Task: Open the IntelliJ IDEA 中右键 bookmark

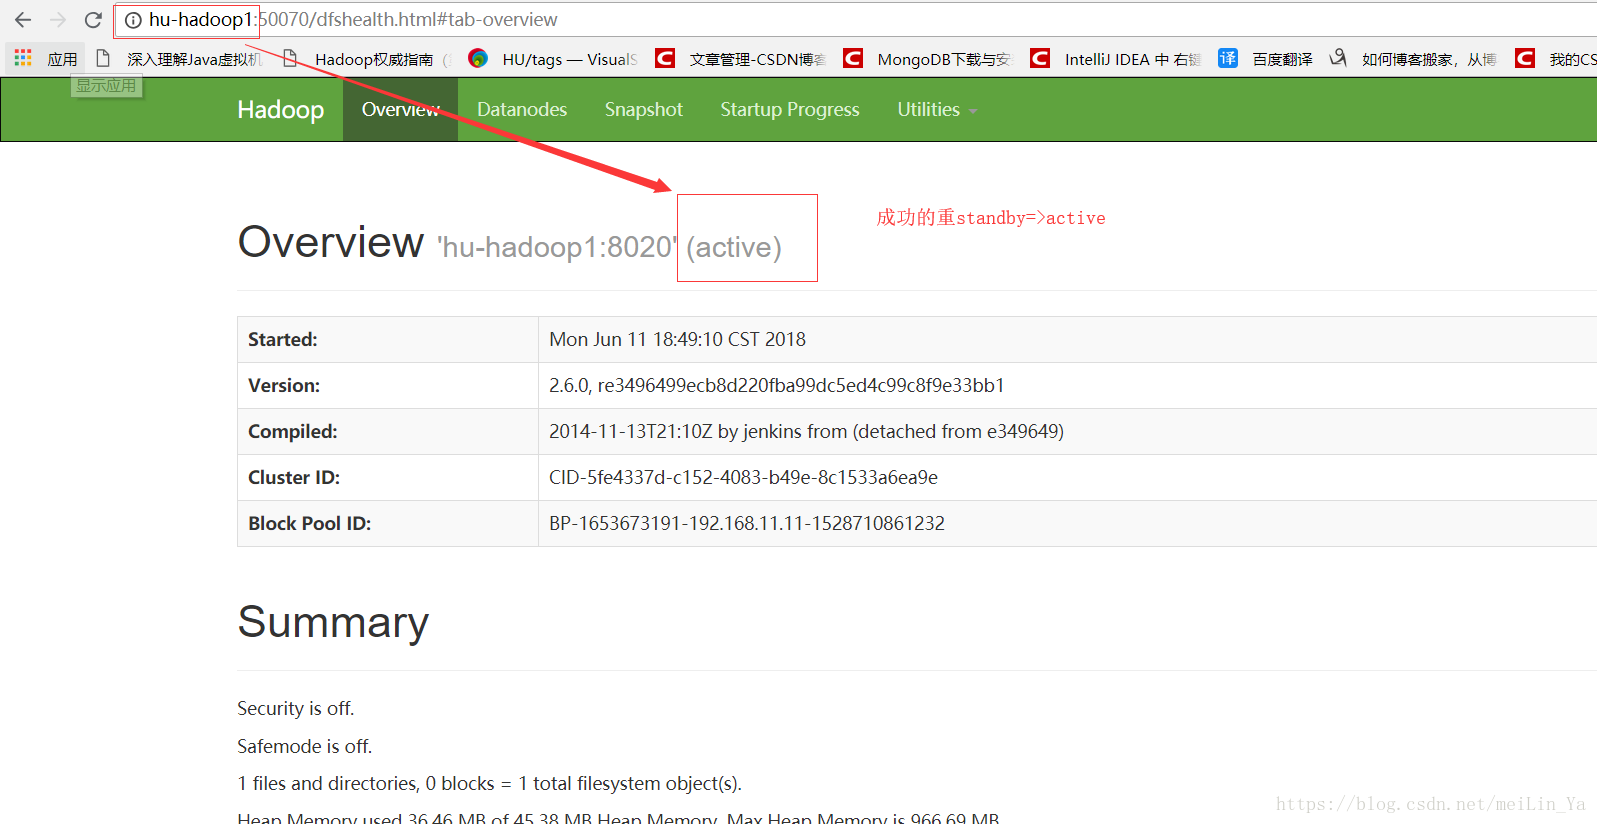Action: [1116, 59]
